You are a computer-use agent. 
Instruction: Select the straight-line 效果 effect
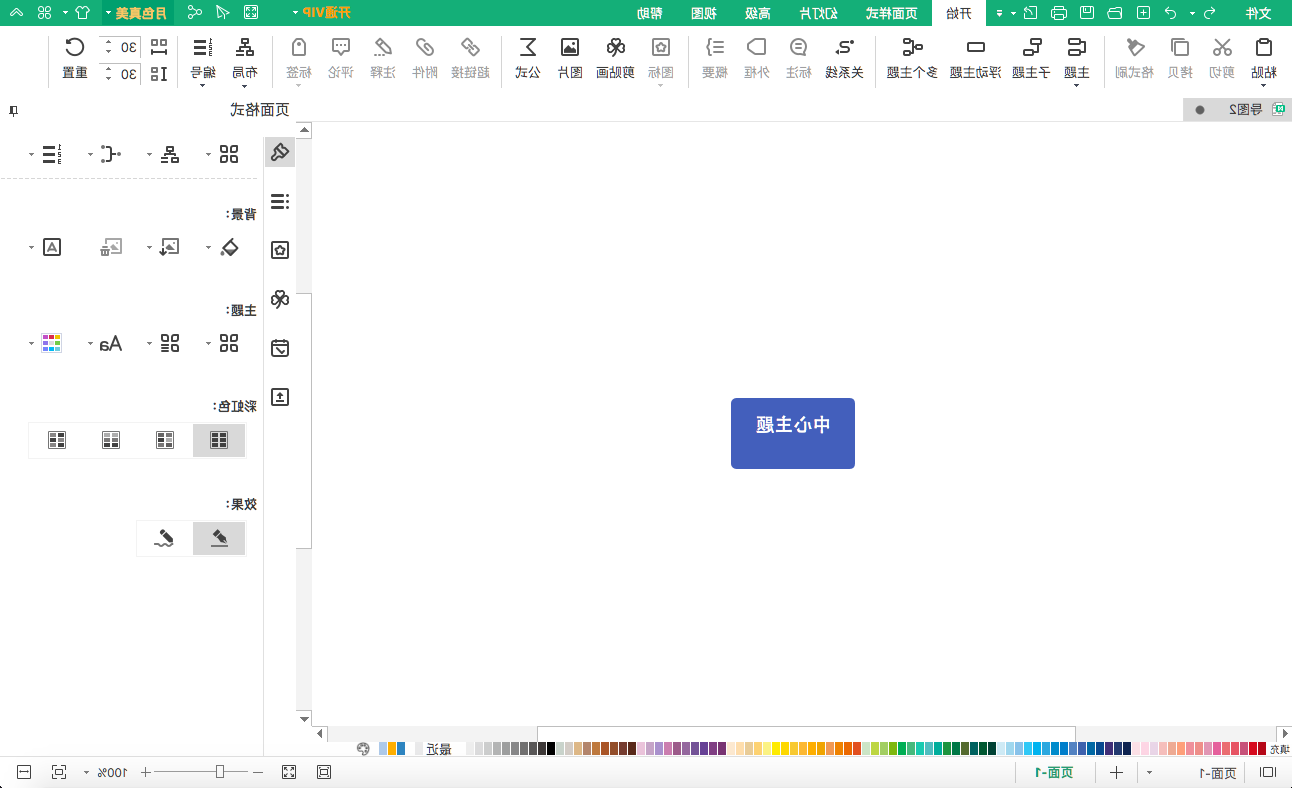point(219,538)
